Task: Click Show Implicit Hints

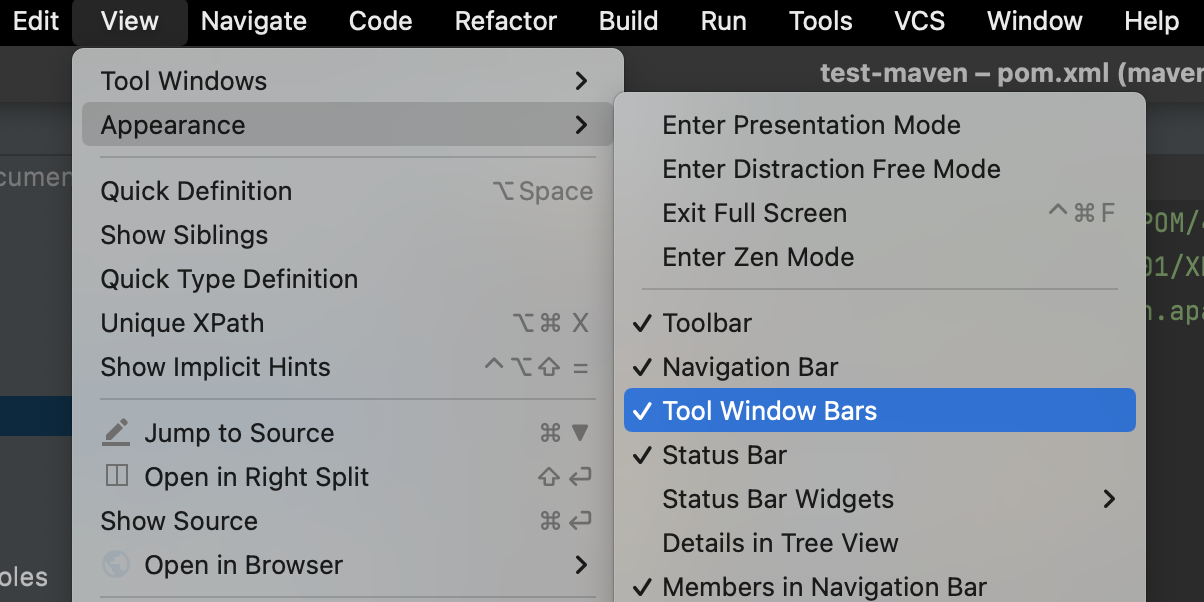Action: coord(215,367)
